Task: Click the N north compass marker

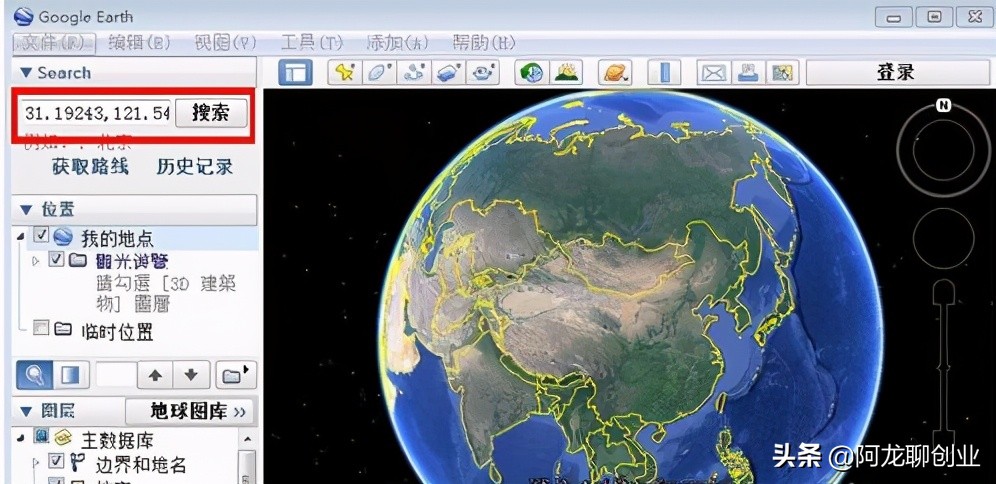Action: (944, 106)
